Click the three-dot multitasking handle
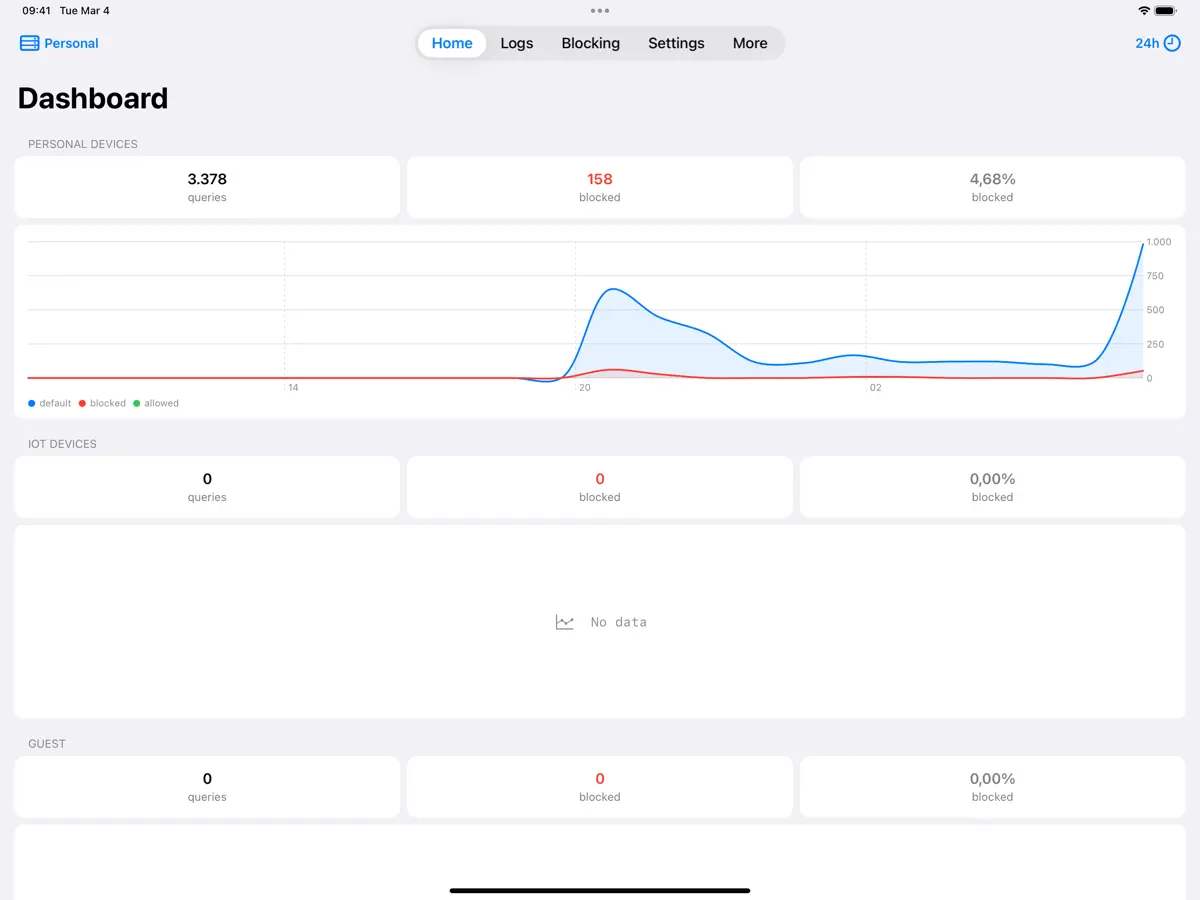Image resolution: width=1200 pixels, height=900 pixels. pyautogui.click(x=600, y=10)
